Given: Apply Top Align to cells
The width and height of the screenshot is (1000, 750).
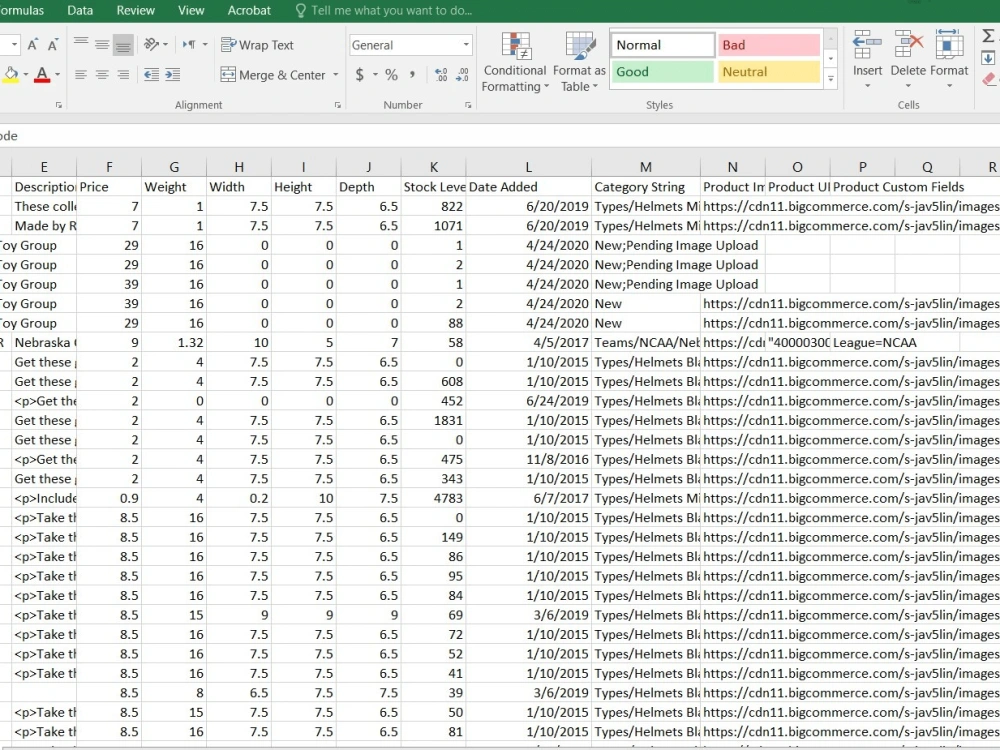Looking at the screenshot, I should 81,44.
